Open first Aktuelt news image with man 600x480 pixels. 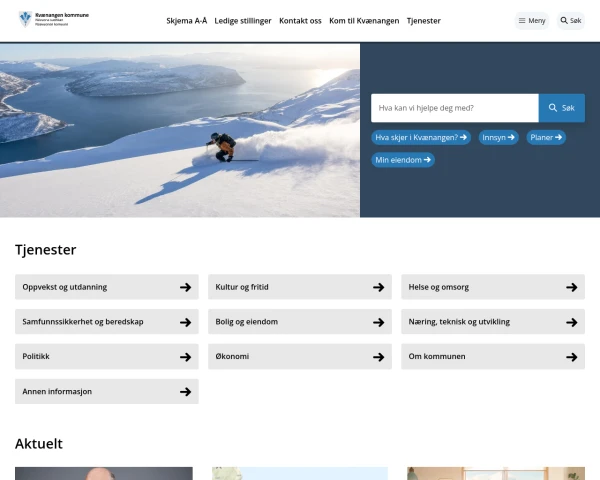click(x=104, y=473)
